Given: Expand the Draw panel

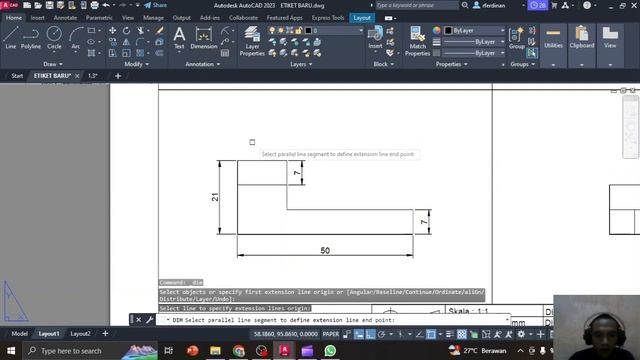Looking at the screenshot, I should (x=53, y=64).
